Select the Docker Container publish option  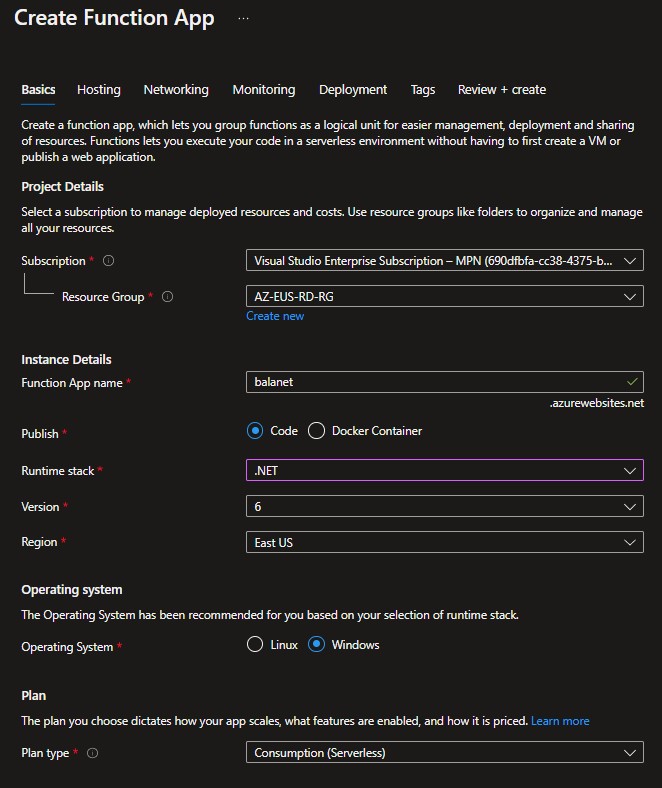pos(316,431)
